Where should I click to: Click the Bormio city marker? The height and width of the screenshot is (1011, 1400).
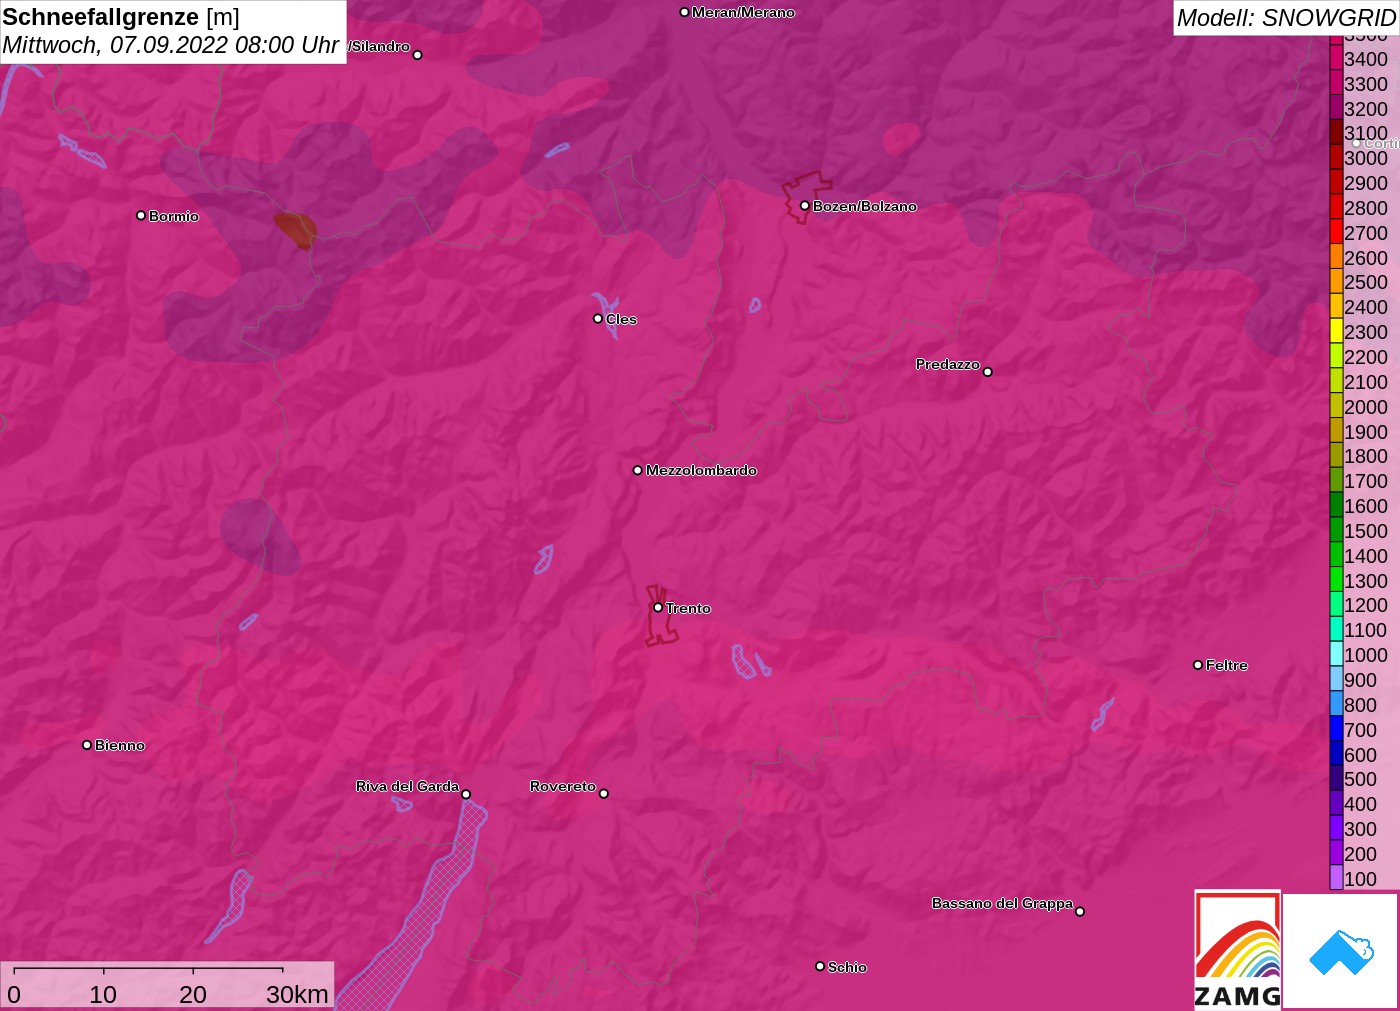point(141,216)
